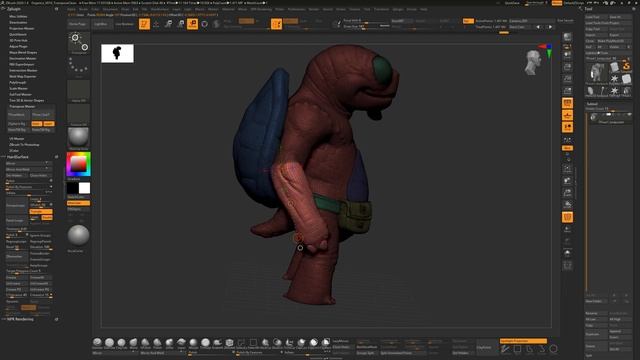The image size is (640, 360).
Task: Toggle the Grps option beside ZSphere Rig
Action: coord(36,124)
